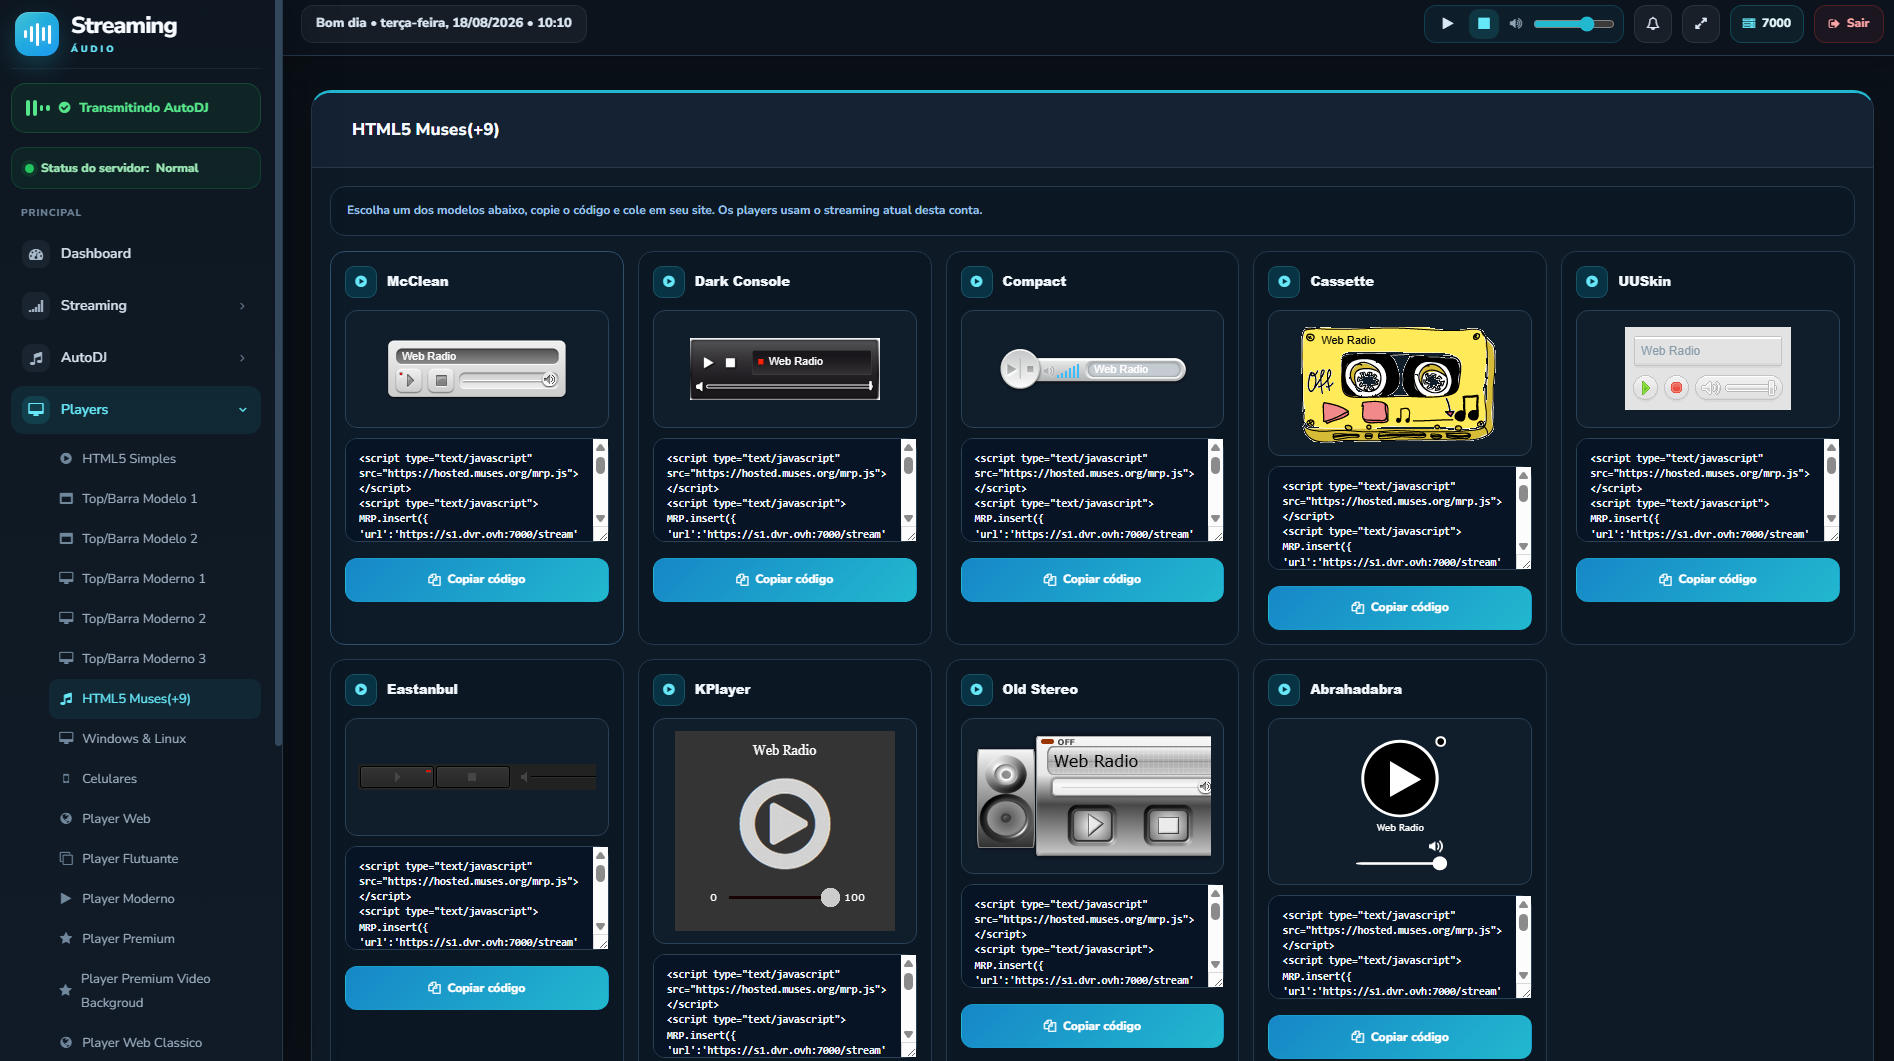
Task: Copy the Eastanbul player code
Action: (477, 988)
